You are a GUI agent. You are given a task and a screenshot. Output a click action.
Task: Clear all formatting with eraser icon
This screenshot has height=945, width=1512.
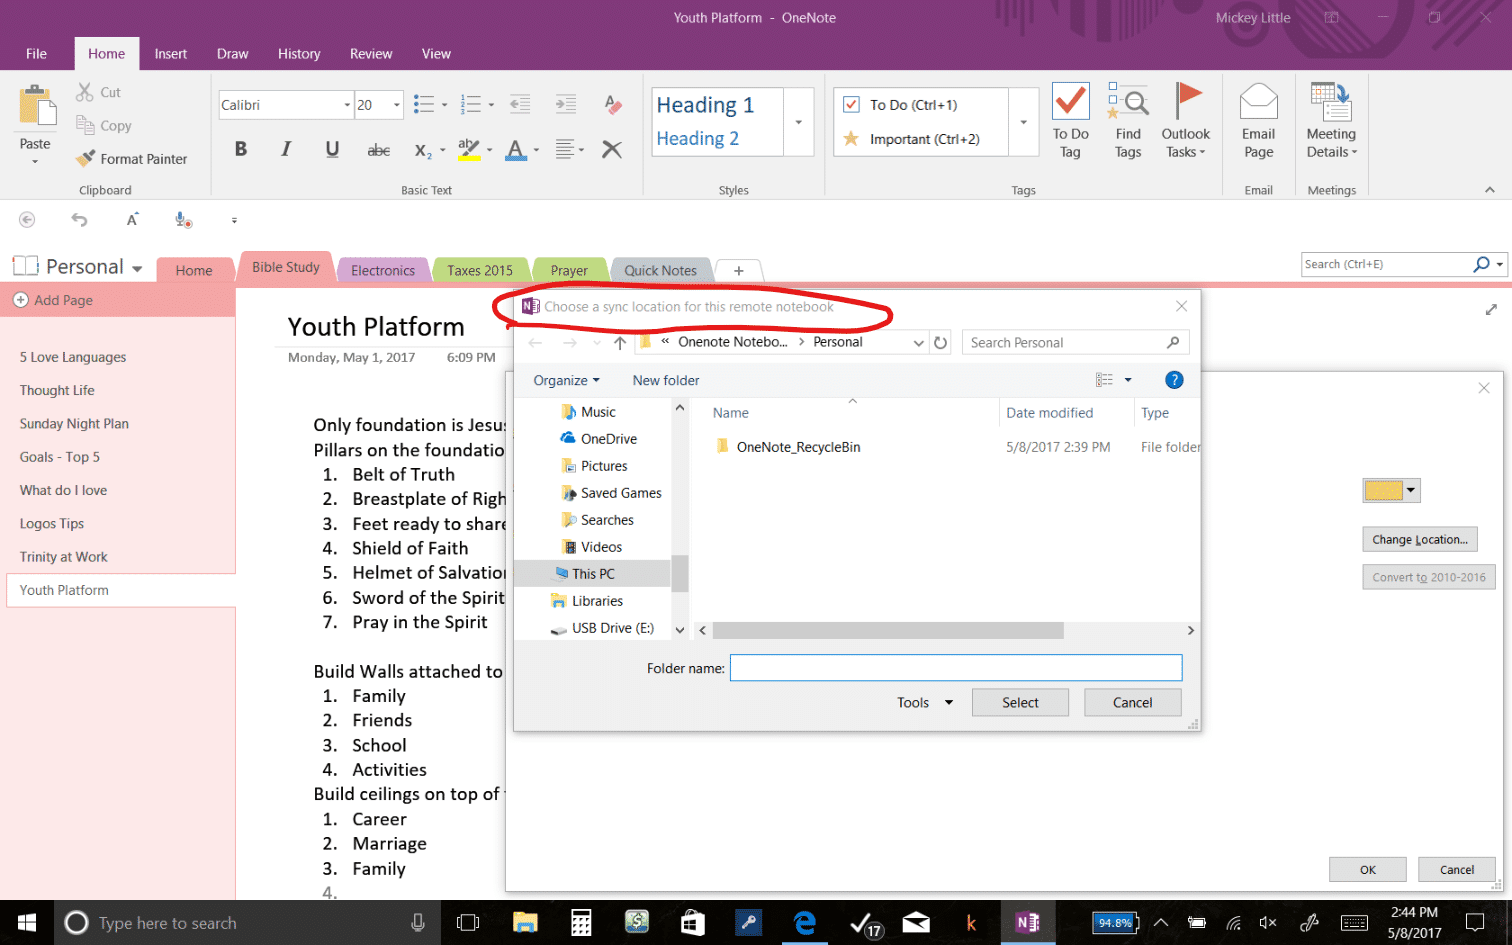click(x=613, y=104)
